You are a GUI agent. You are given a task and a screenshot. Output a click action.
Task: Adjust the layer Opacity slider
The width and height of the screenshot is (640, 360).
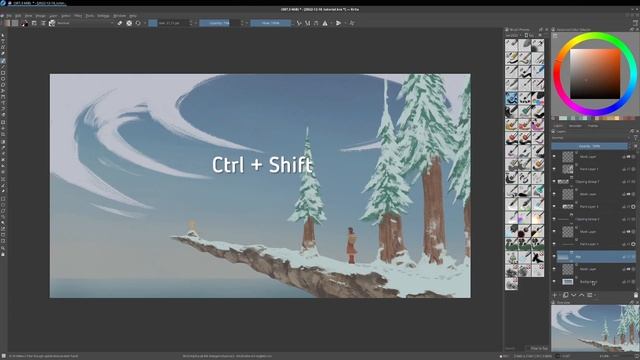590,146
